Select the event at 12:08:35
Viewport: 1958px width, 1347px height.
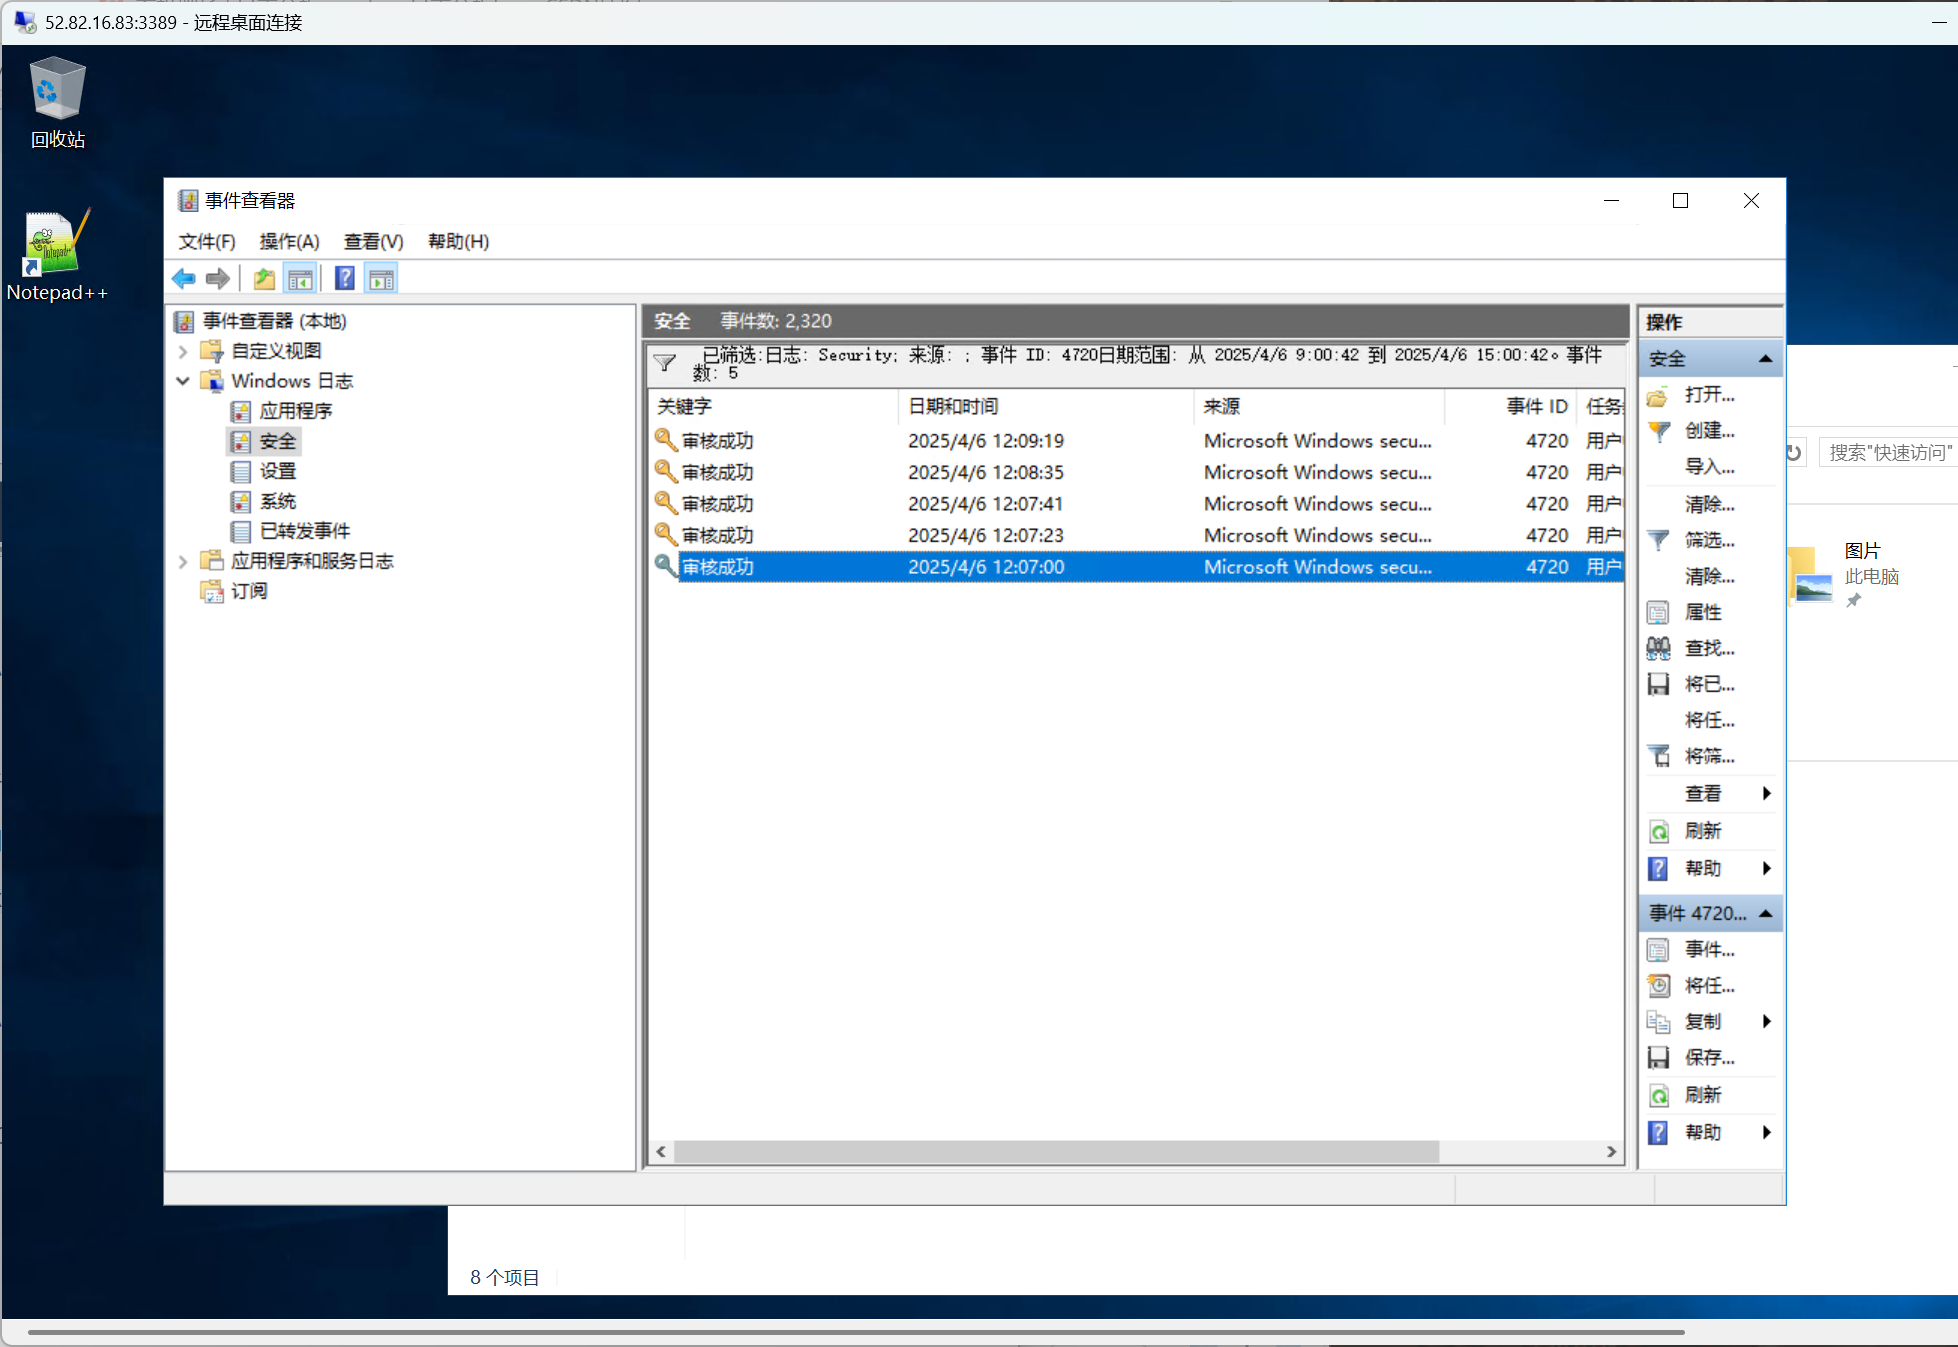click(985, 472)
